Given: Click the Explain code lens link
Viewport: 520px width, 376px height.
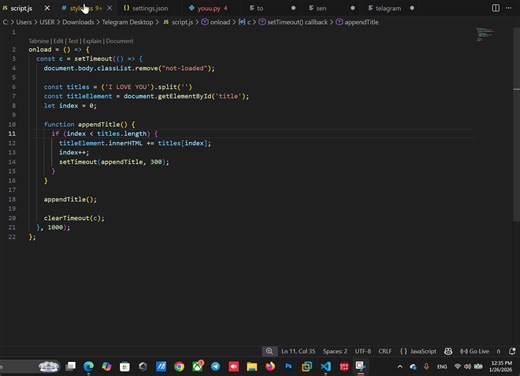Looking at the screenshot, I should (x=92, y=41).
